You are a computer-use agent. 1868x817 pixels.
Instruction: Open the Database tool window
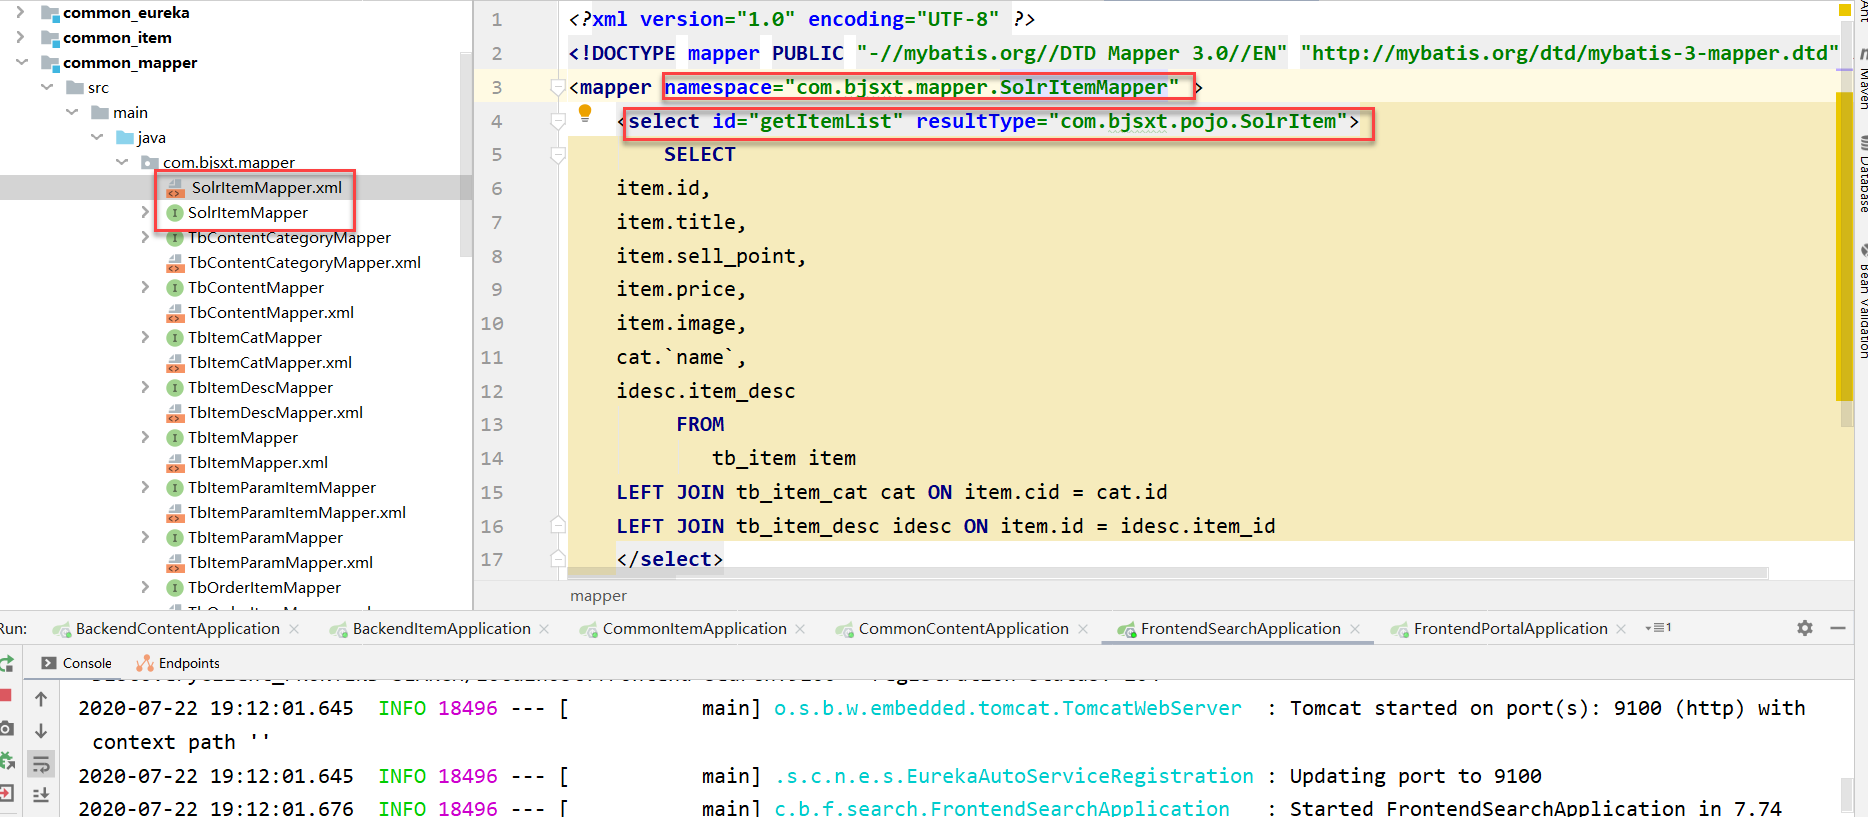click(x=1863, y=175)
